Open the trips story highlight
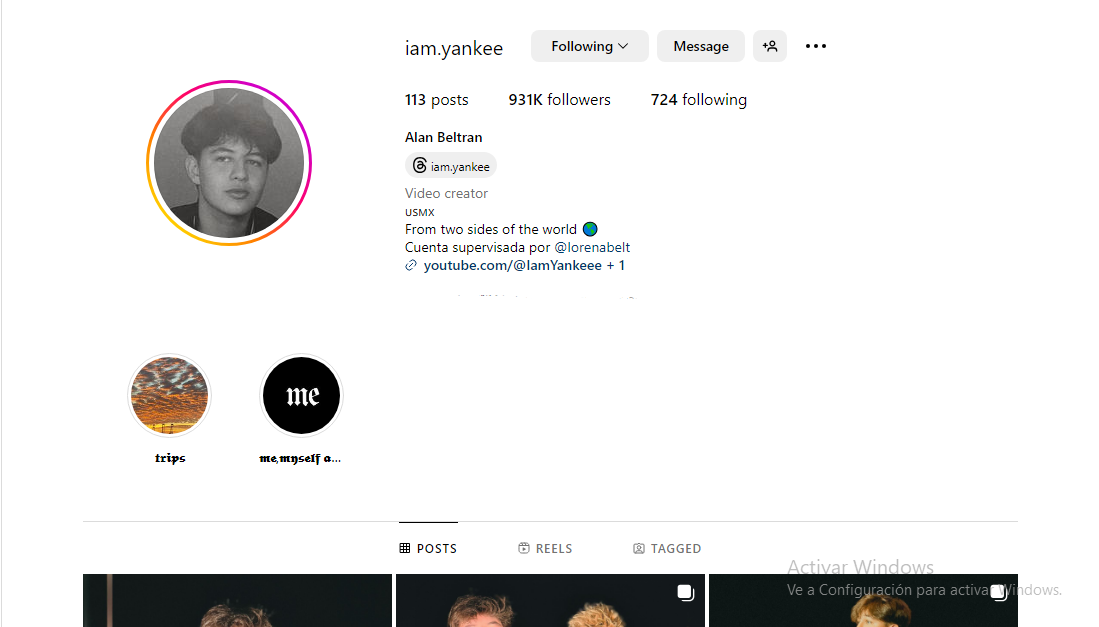The width and height of the screenshot is (1099, 627). click(170, 396)
